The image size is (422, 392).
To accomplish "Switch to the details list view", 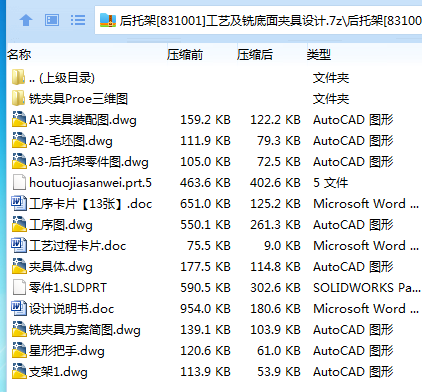I will point(78,20).
